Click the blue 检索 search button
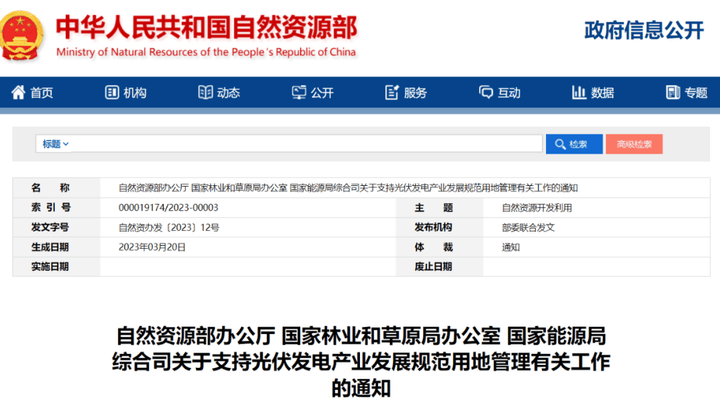This screenshot has height=405, width=720. (x=574, y=144)
